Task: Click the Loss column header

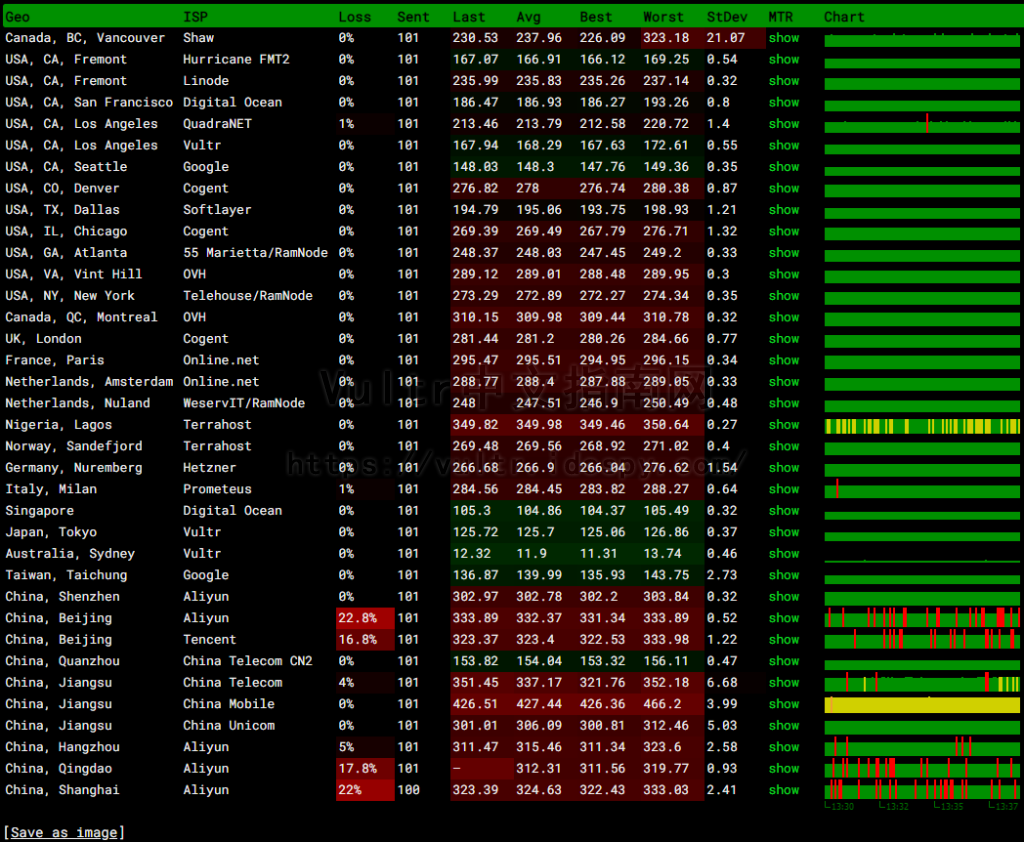Action: point(355,17)
